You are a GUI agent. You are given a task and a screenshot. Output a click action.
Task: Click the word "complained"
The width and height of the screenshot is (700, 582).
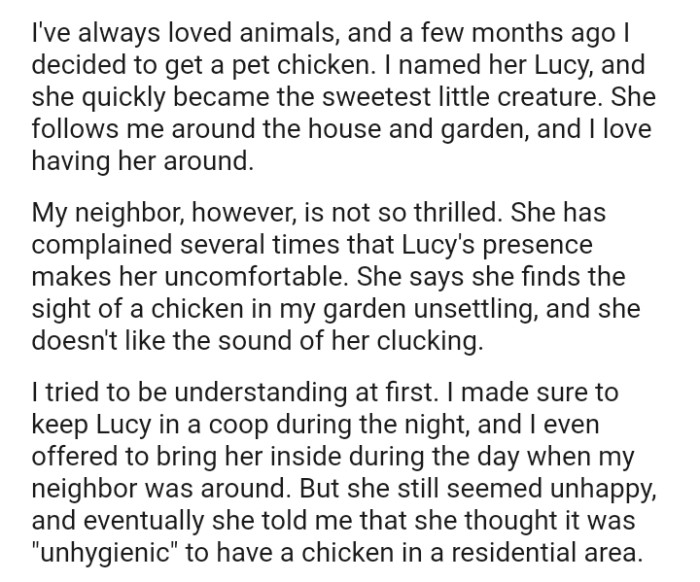(101, 245)
